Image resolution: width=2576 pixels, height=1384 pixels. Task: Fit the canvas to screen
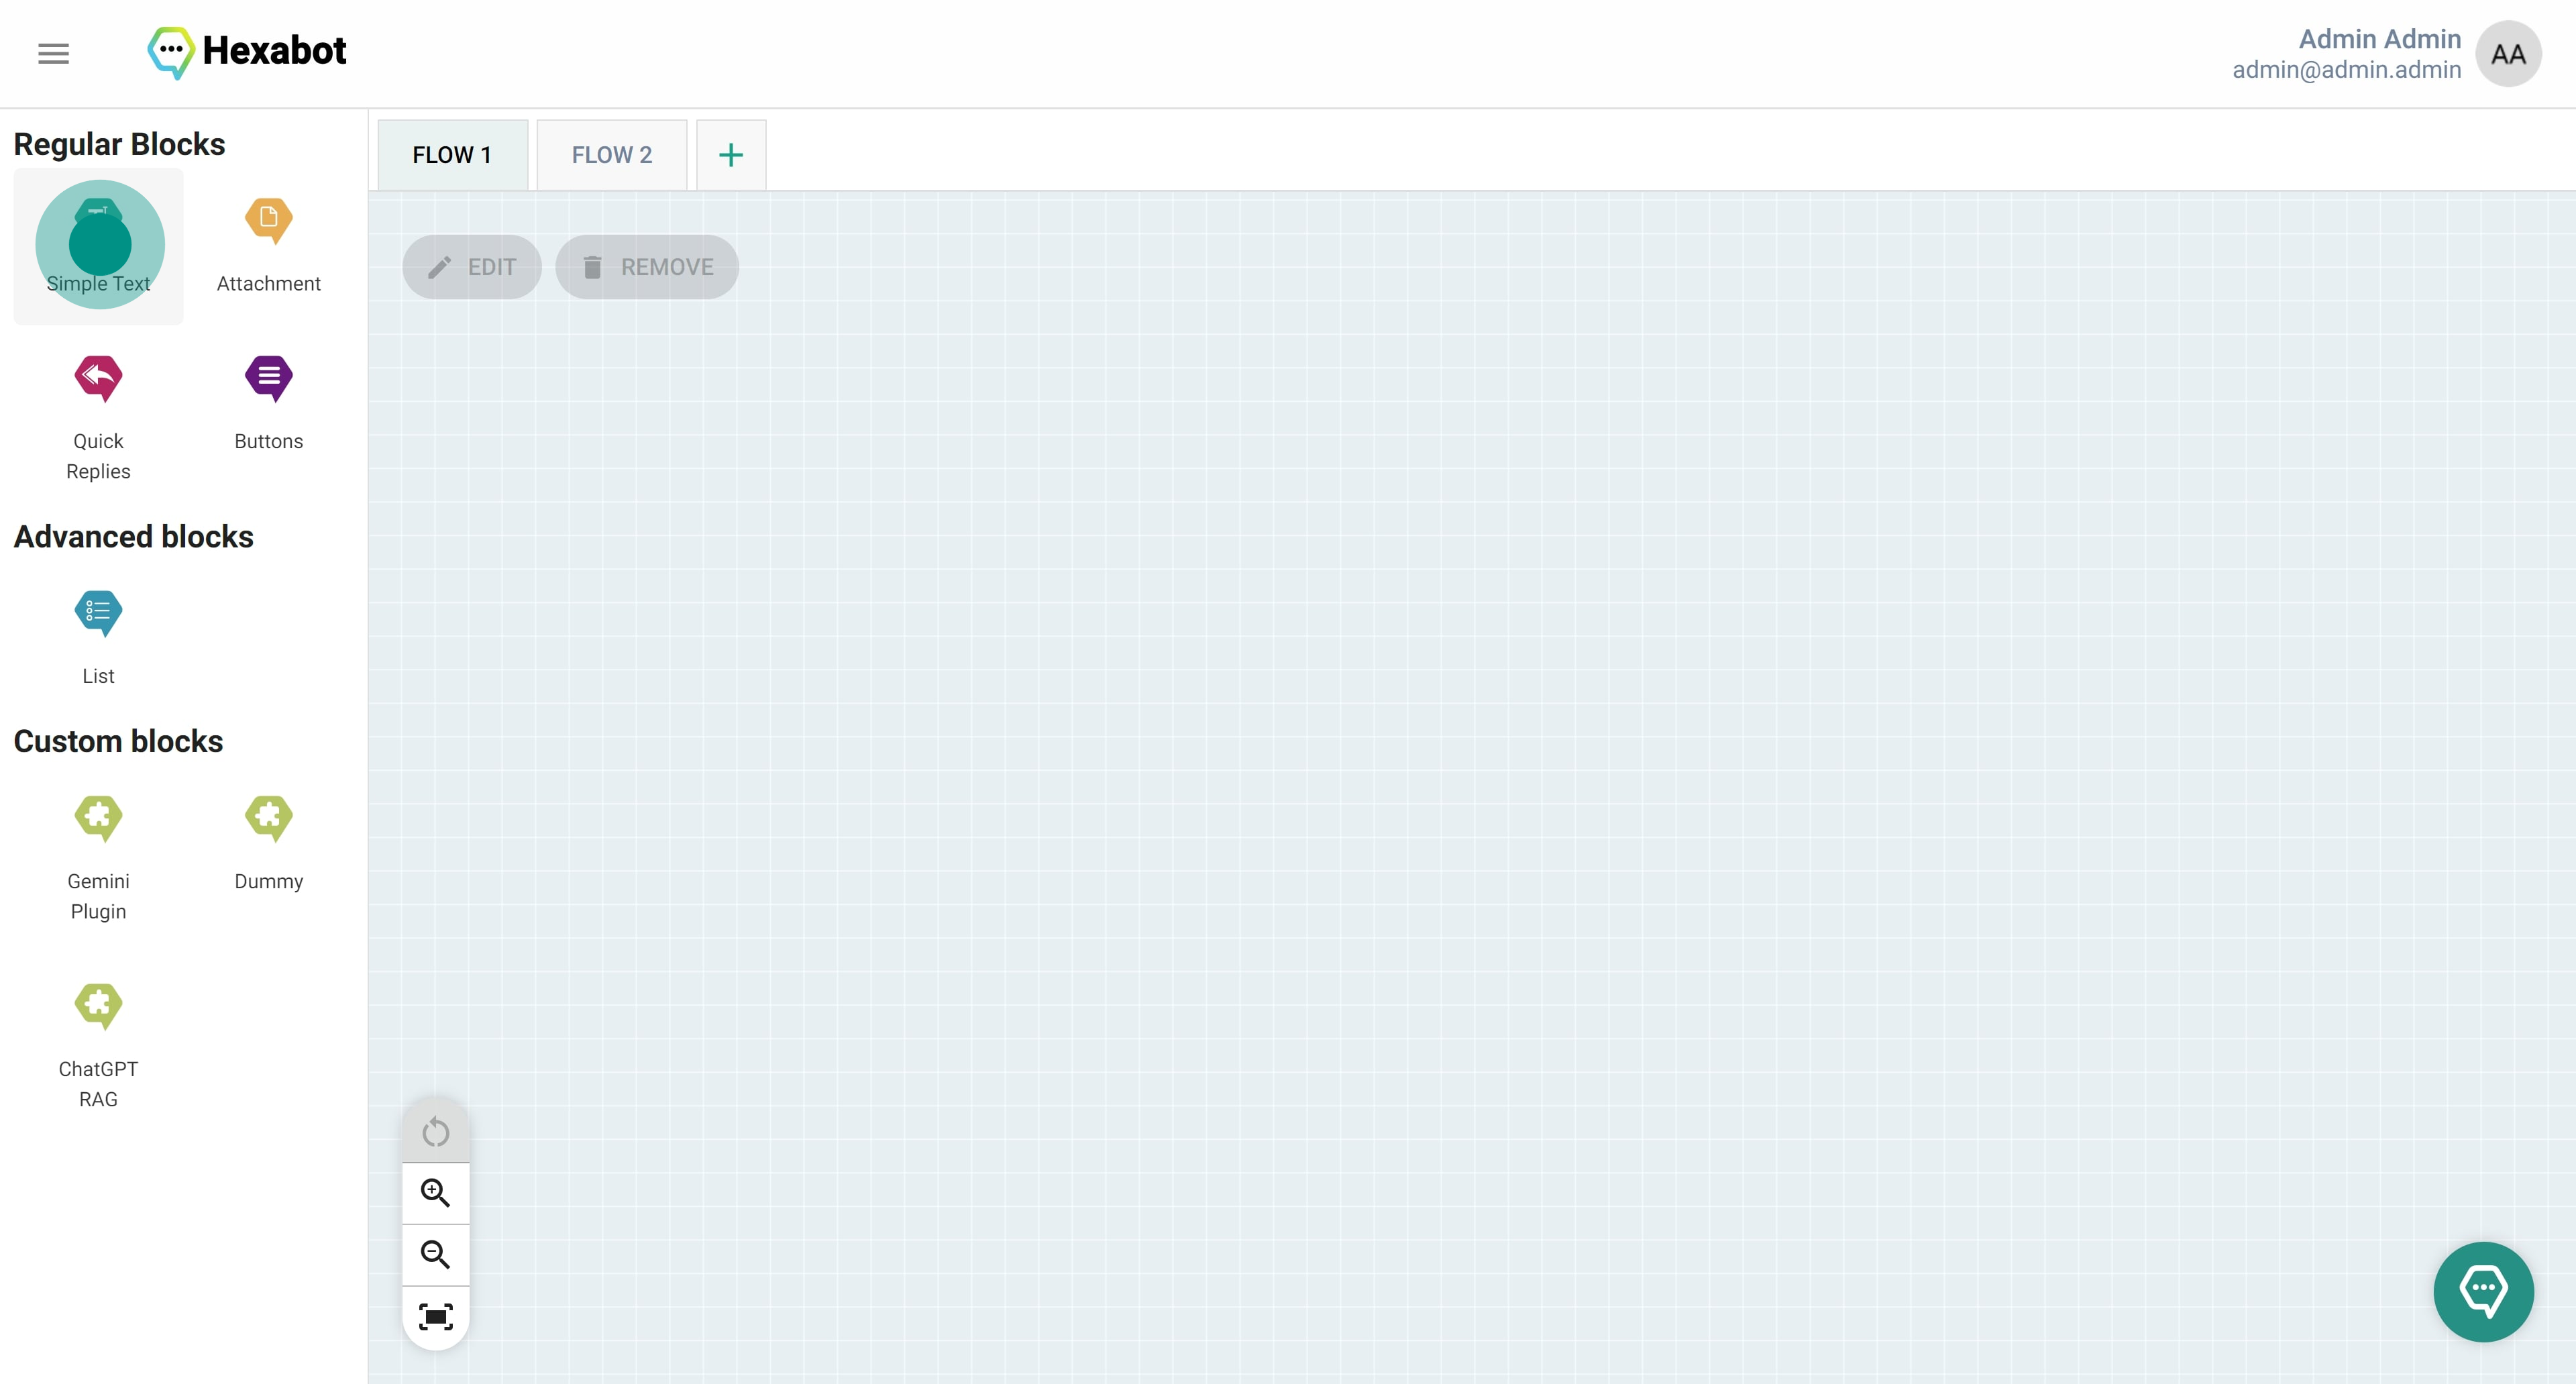click(435, 1316)
